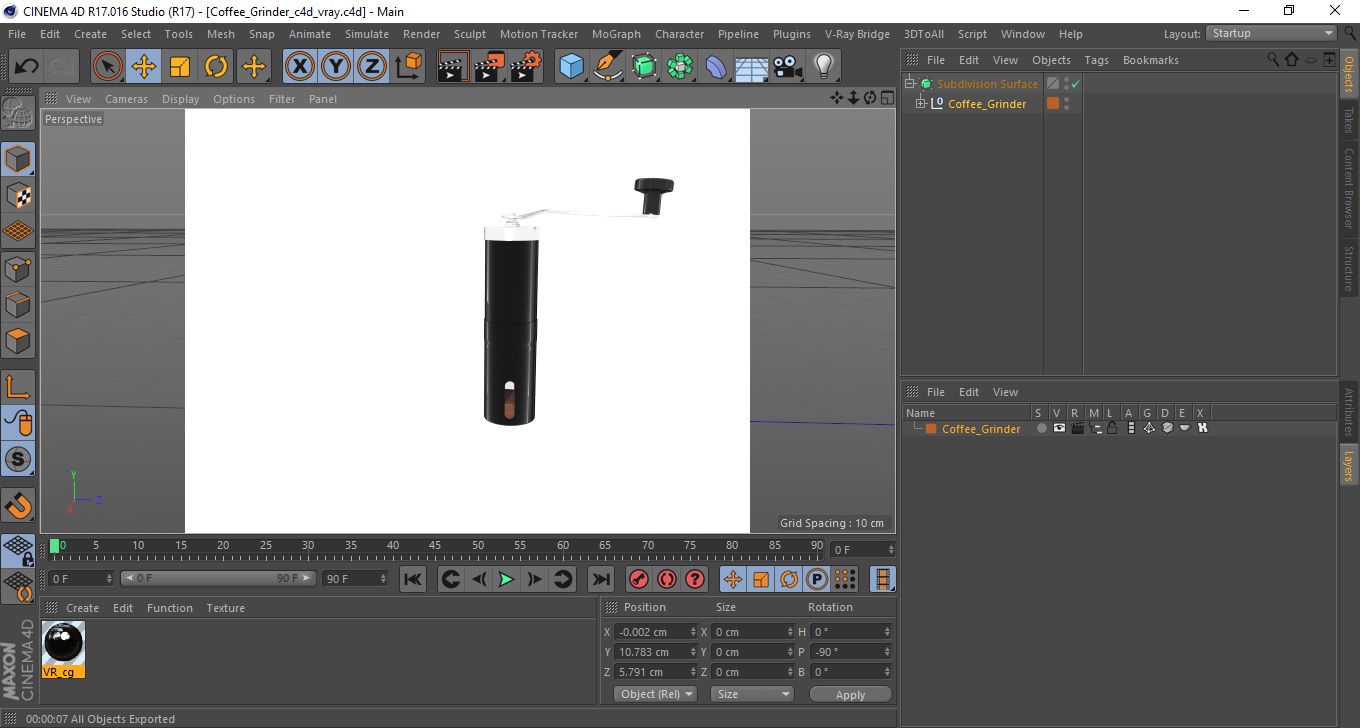Toggle Coffee_Grinder layer solo dot
Viewport: 1360px width, 728px height.
coord(1042,428)
